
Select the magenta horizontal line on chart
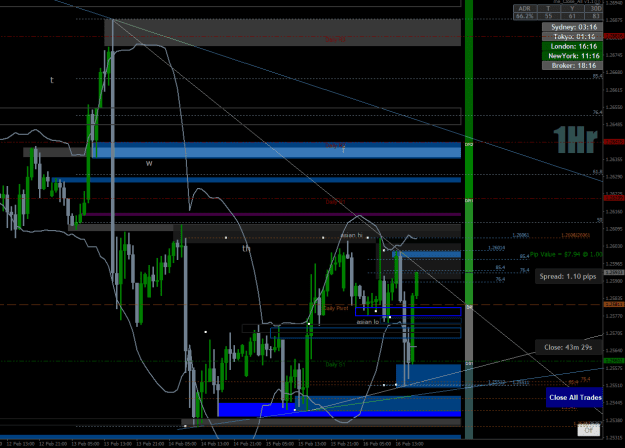[273, 214]
